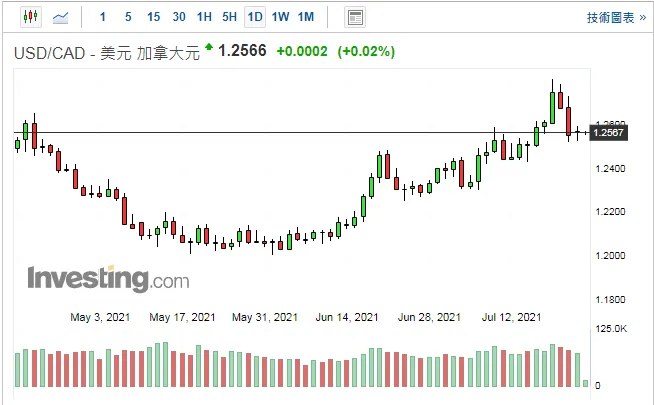Click the green up arrow indicator
654x405 pixels.
click(x=209, y=46)
